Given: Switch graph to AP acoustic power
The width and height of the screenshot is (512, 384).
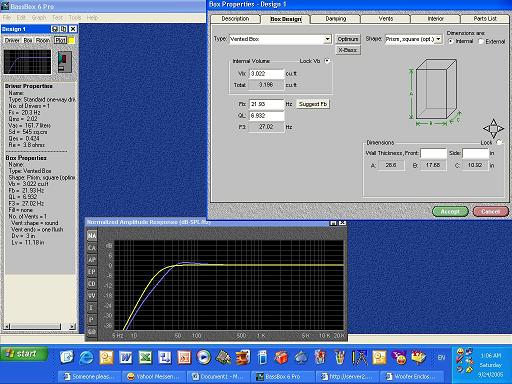Looking at the screenshot, I should [x=92, y=260].
